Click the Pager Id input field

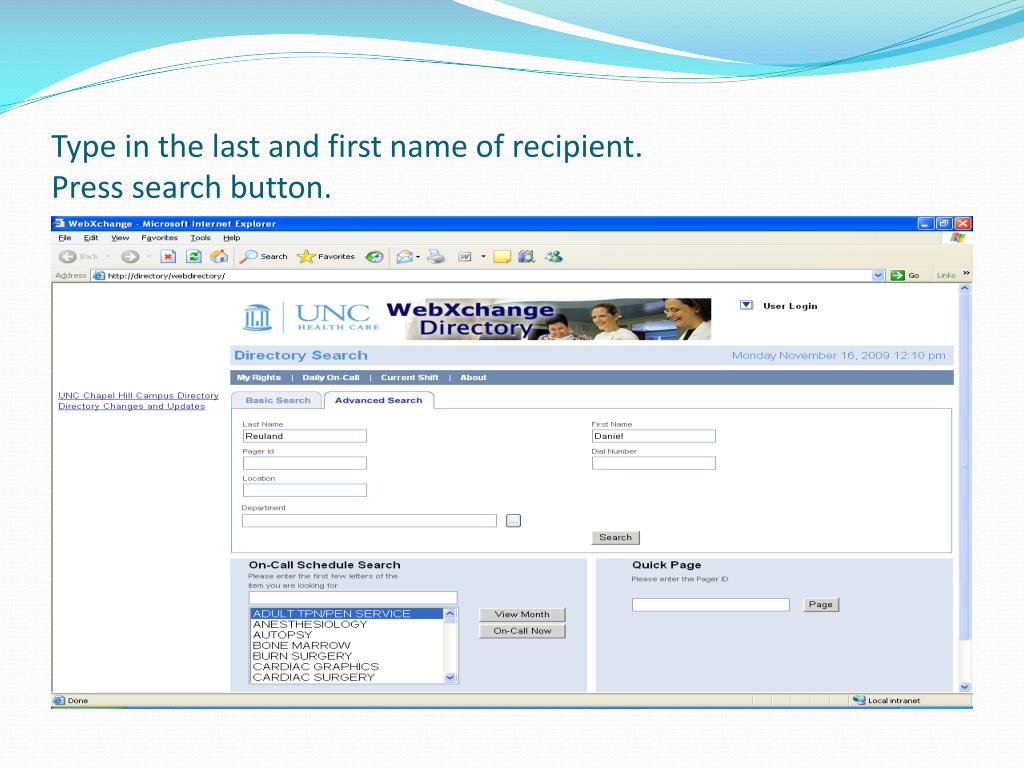coord(304,463)
